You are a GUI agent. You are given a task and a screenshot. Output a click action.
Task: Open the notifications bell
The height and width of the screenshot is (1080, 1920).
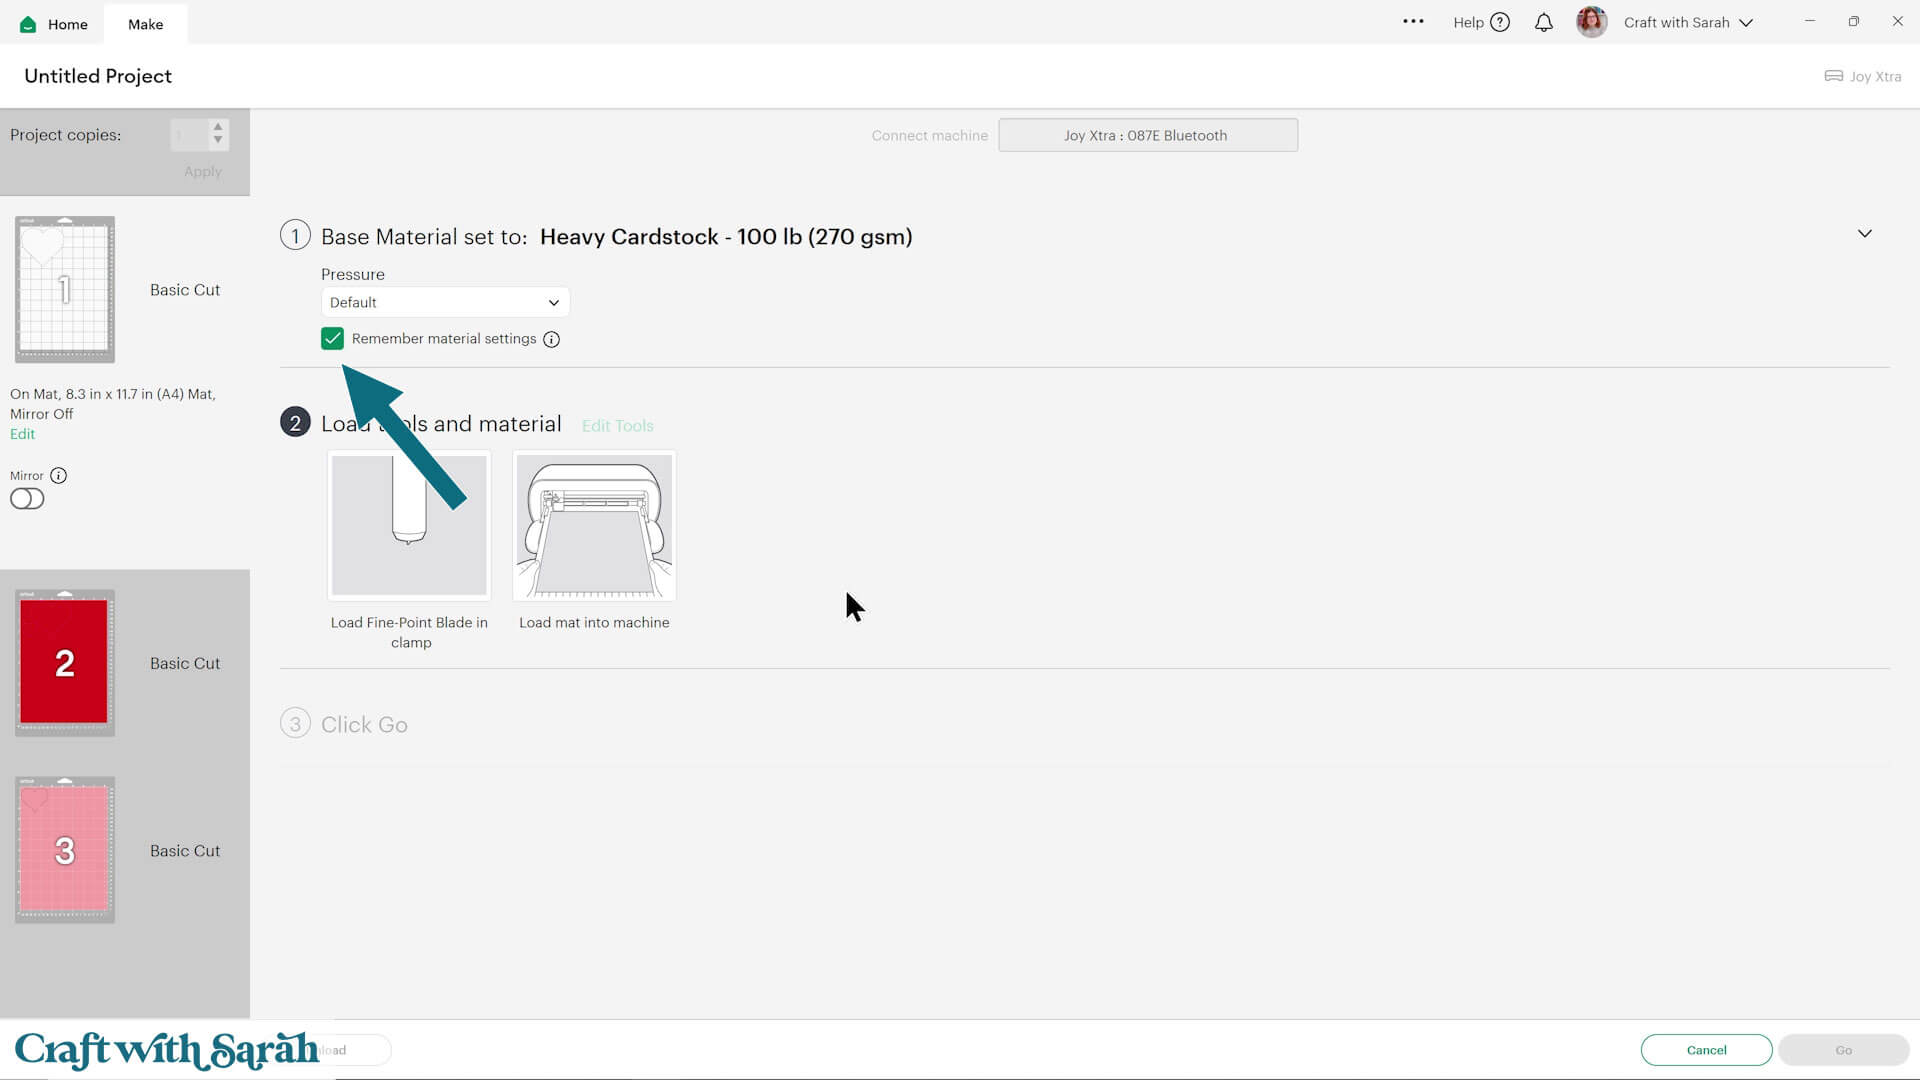[1544, 22]
